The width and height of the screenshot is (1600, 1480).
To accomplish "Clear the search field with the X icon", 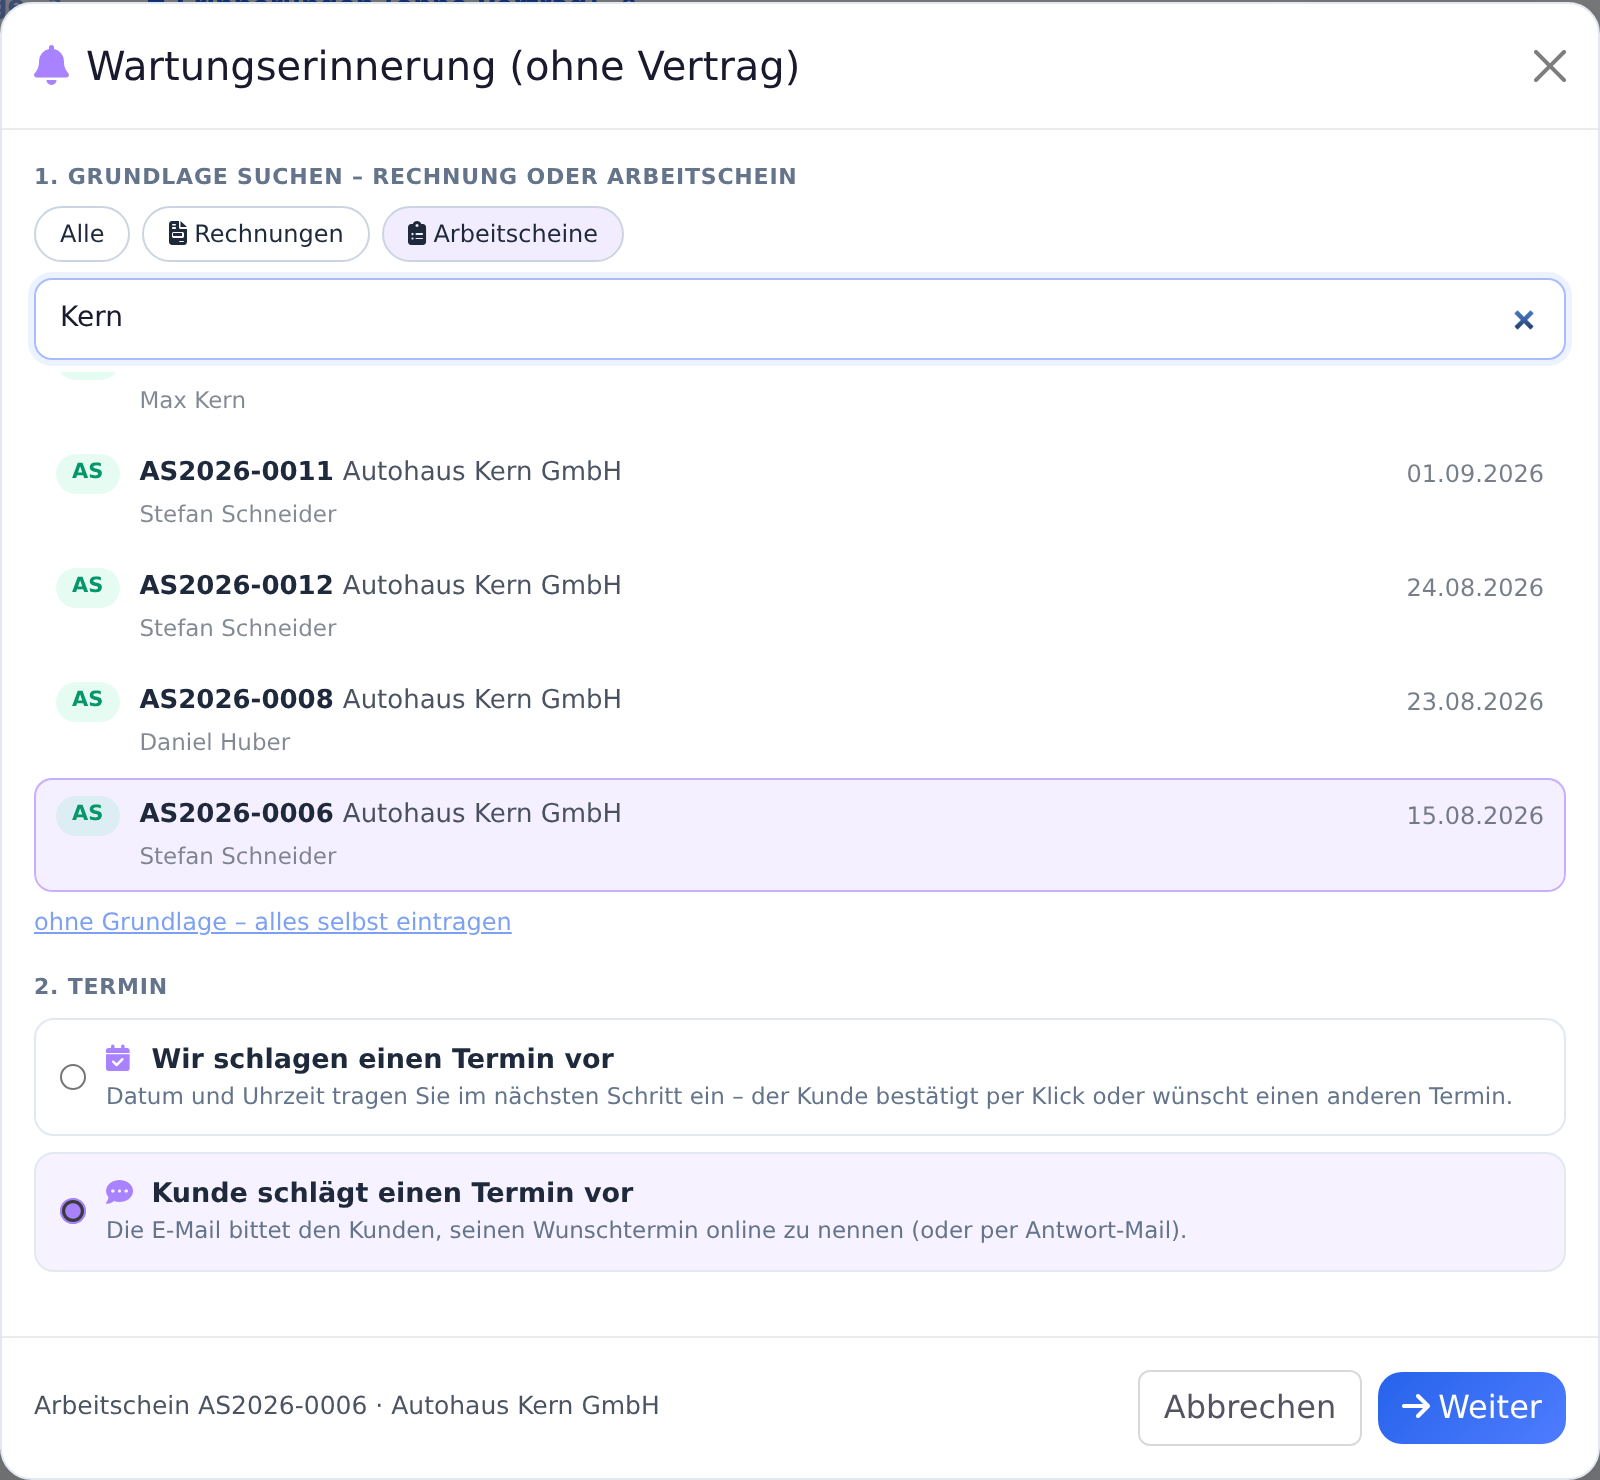I will pos(1523,320).
